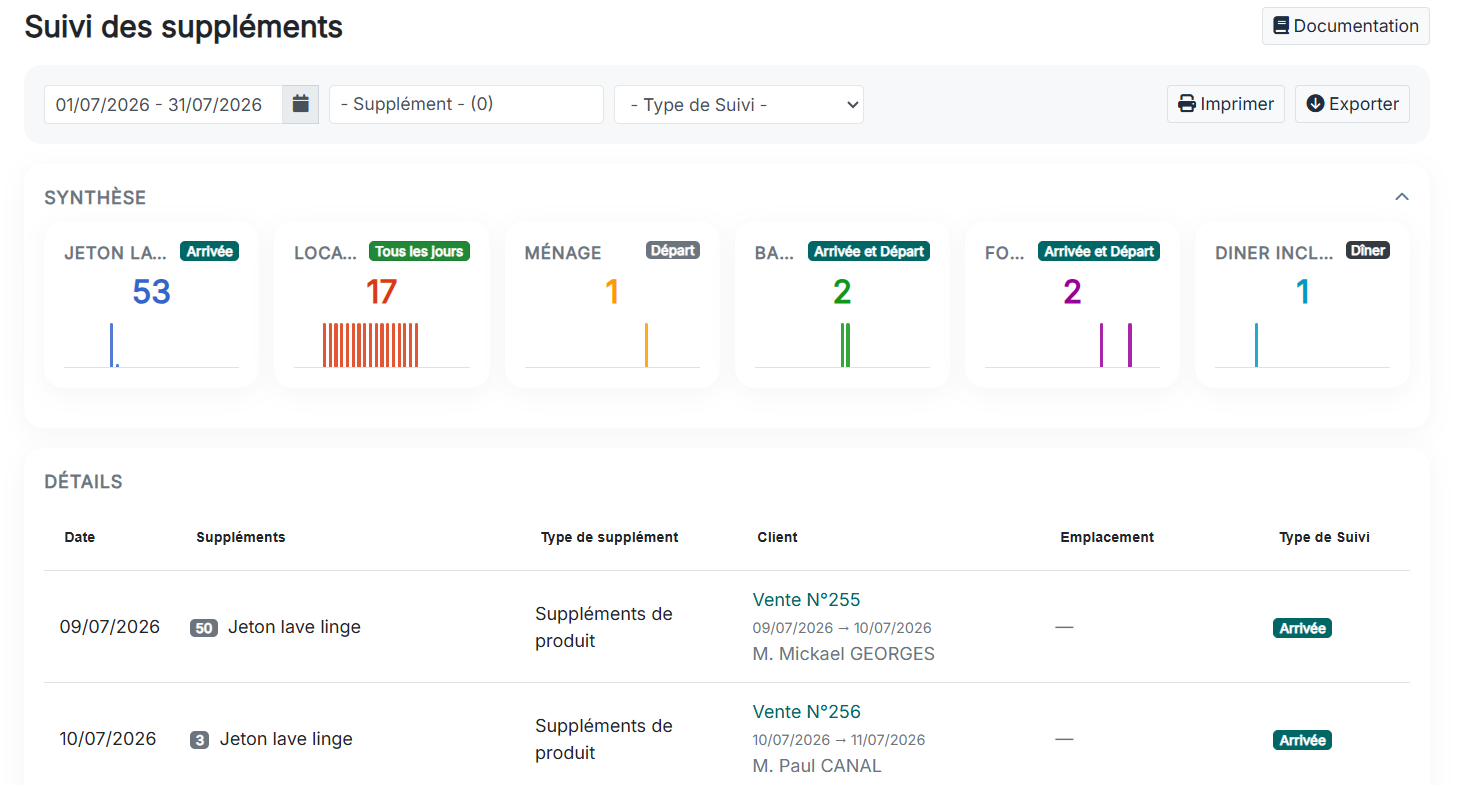Click the DÉTAILS section heading
This screenshot has width=1462, height=785.
(83, 482)
